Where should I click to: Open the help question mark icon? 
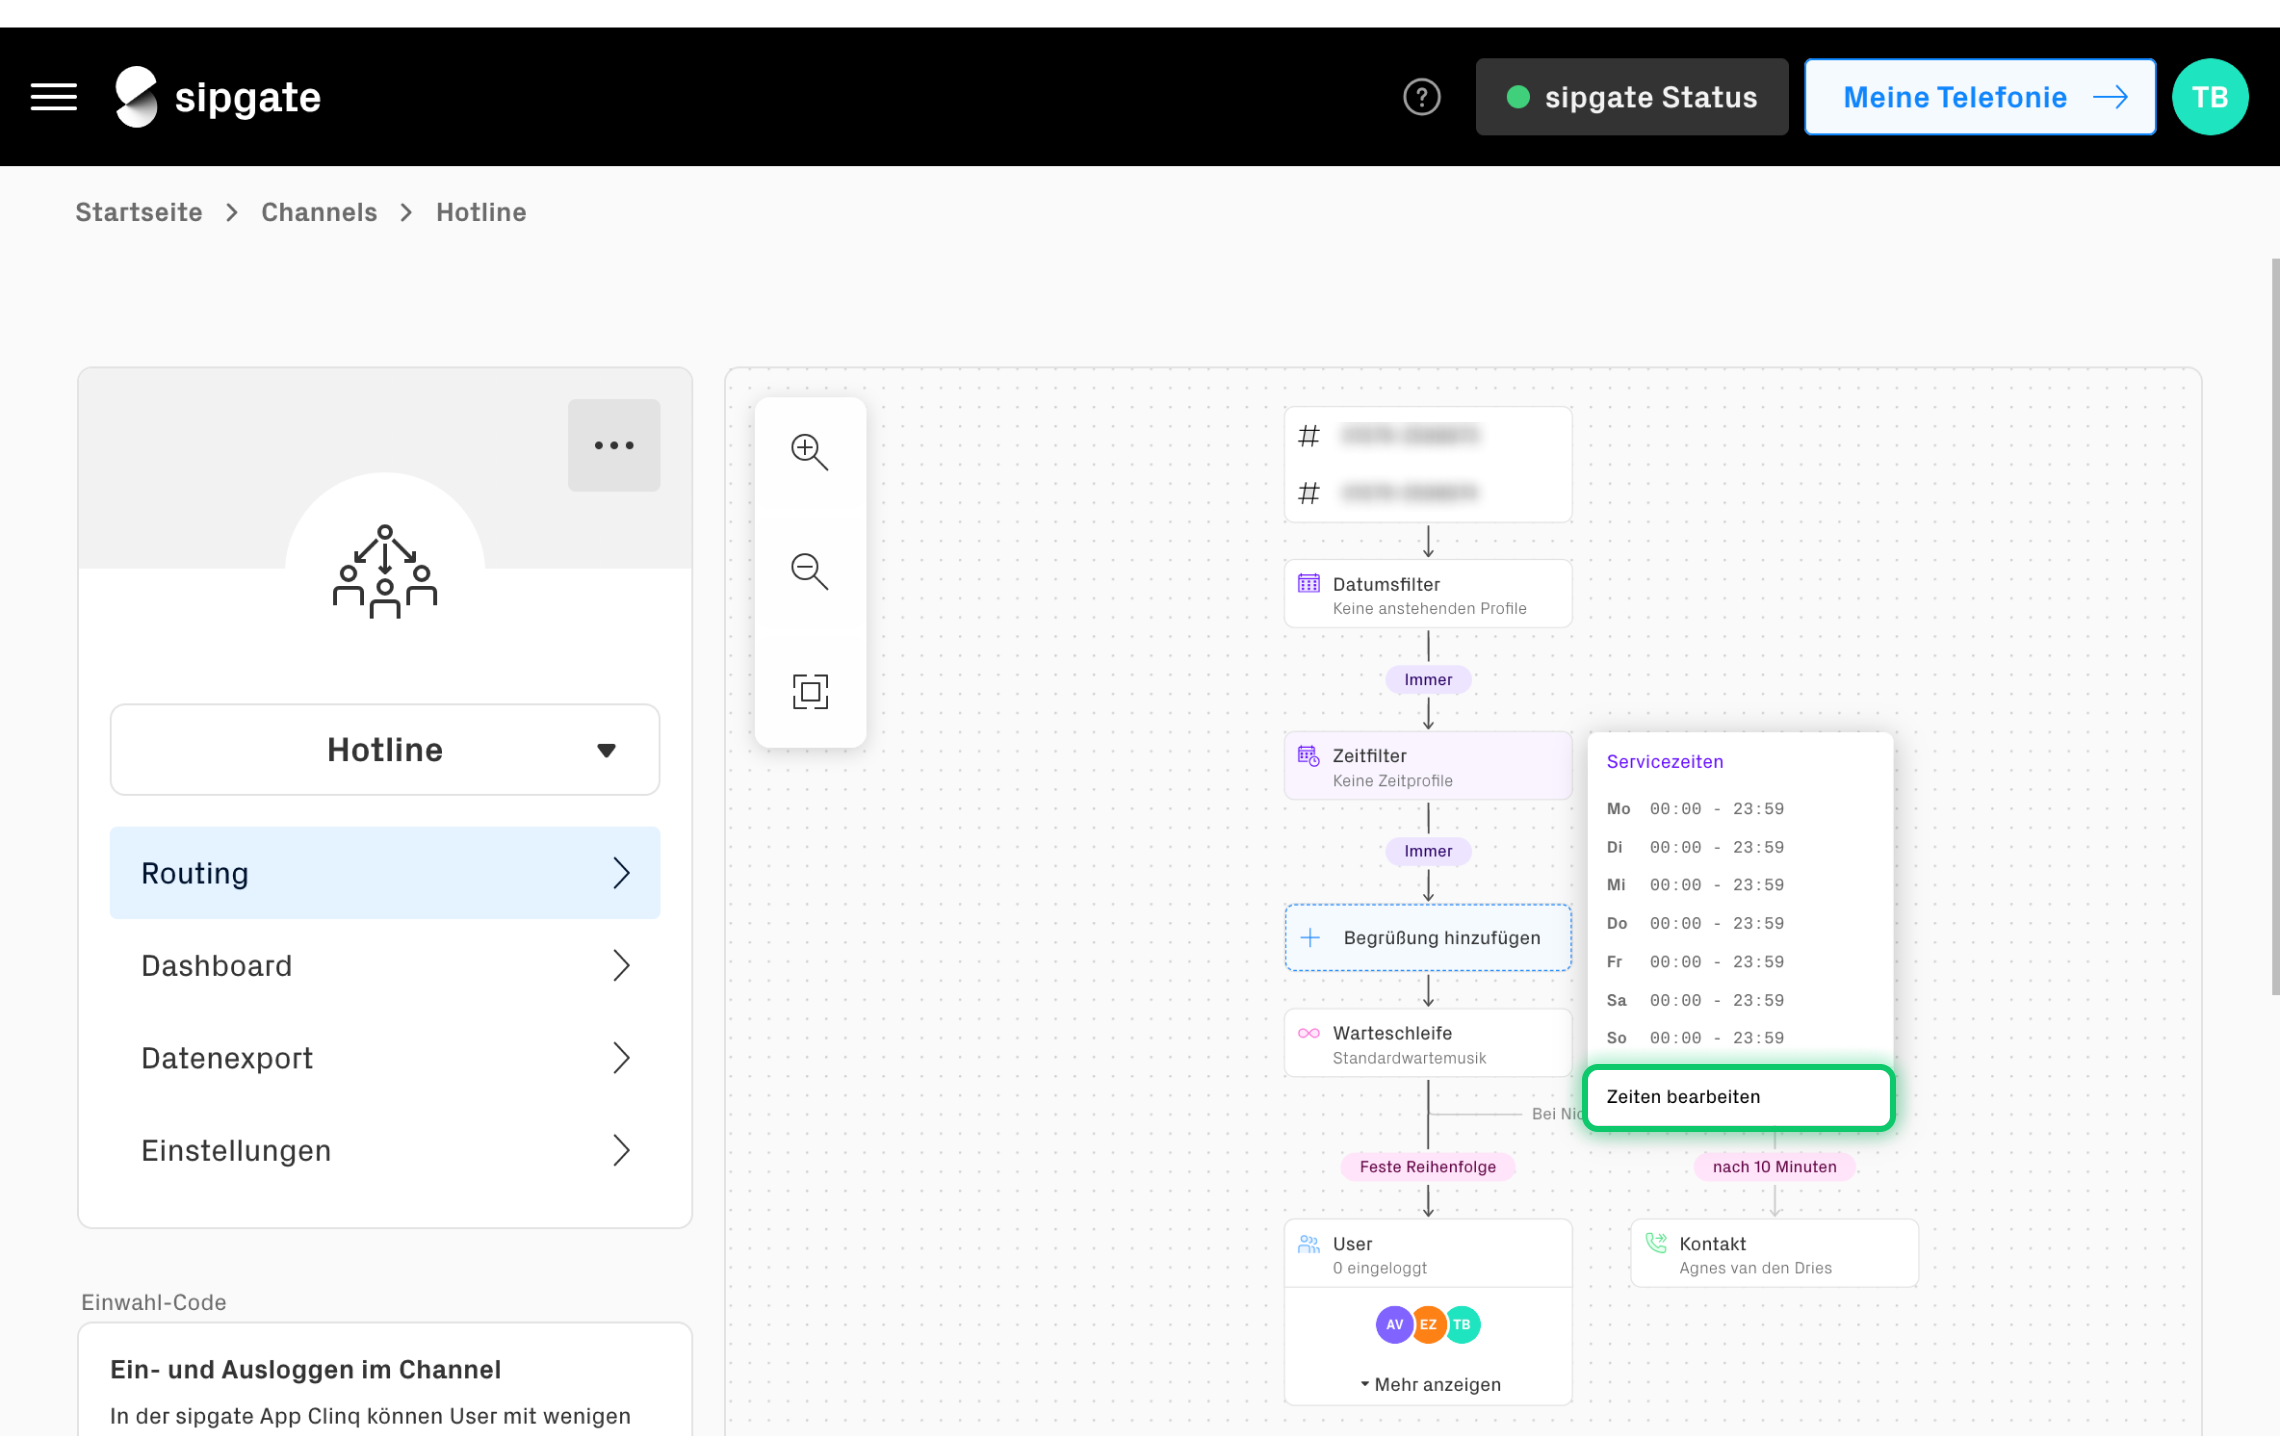[x=1421, y=97]
